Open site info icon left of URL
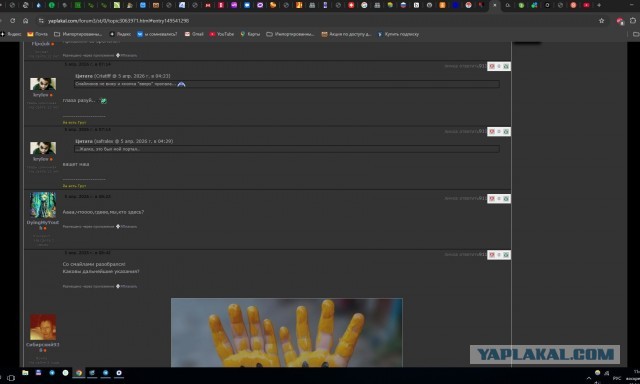 point(41,20)
